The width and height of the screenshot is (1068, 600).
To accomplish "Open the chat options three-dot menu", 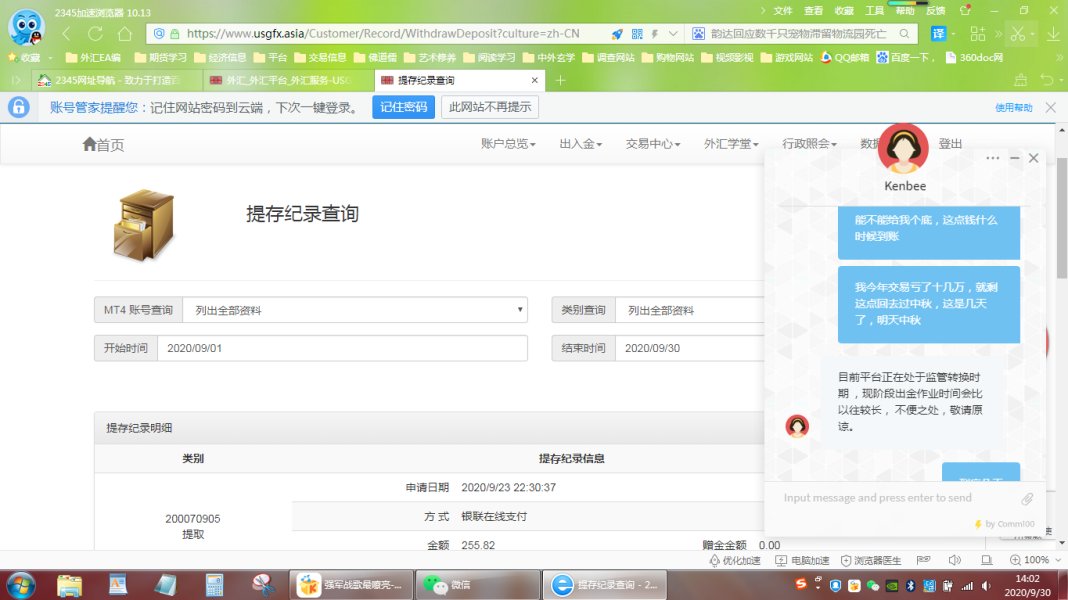I will [992, 158].
